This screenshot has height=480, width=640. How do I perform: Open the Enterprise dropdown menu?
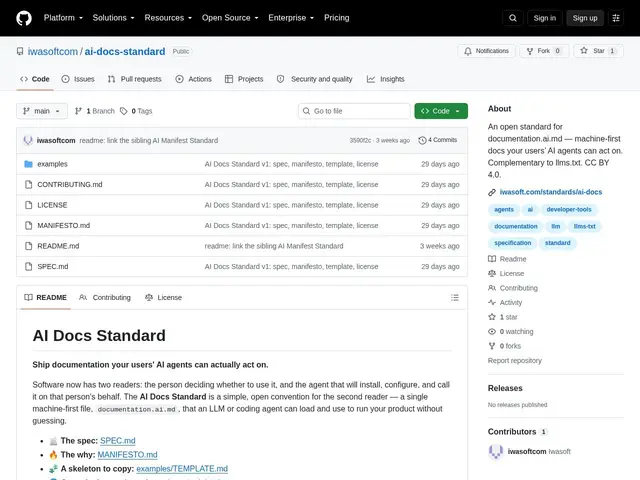click(291, 18)
